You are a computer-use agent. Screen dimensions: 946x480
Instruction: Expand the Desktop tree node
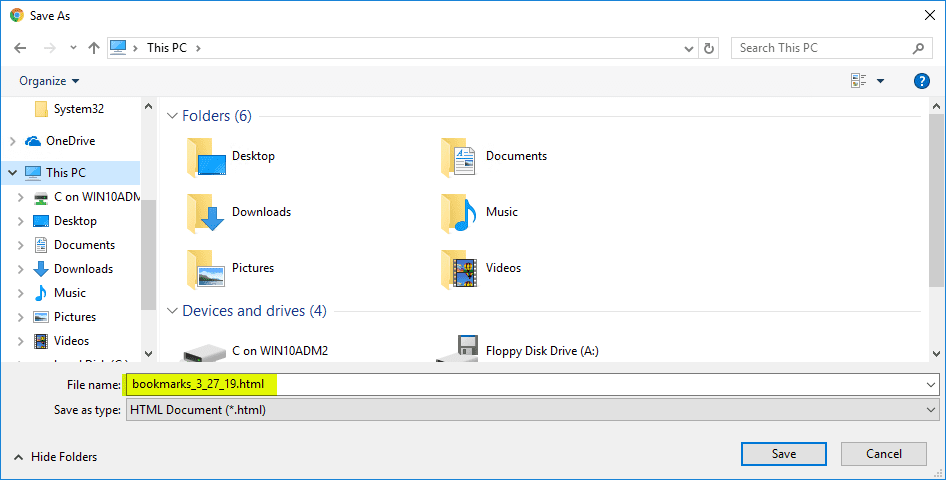[x=21, y=221]
